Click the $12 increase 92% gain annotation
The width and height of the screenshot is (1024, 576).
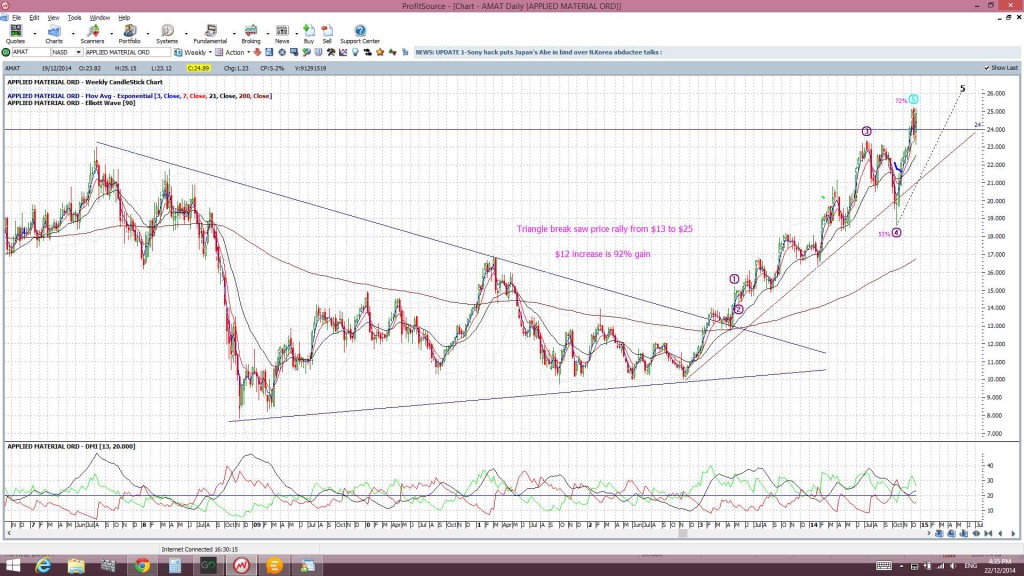[x=603, y=254]
